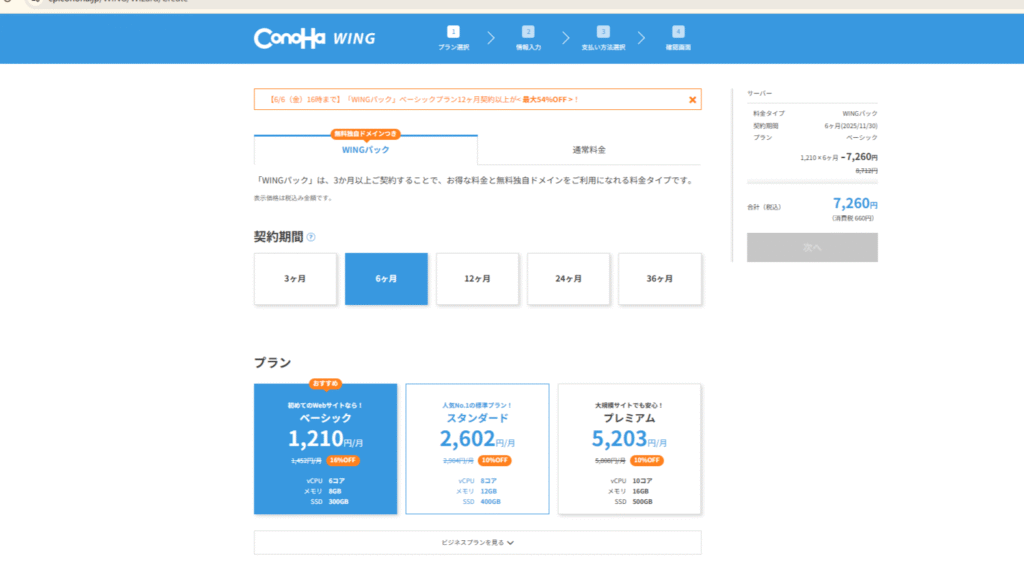Select the 36ヶ月 contract period
The width and height of the screenshot is (1024, 576).
tap(660, 279)
